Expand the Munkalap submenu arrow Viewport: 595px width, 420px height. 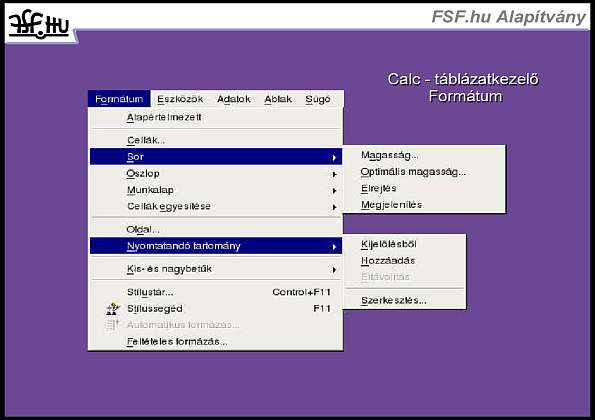point(334,190)
